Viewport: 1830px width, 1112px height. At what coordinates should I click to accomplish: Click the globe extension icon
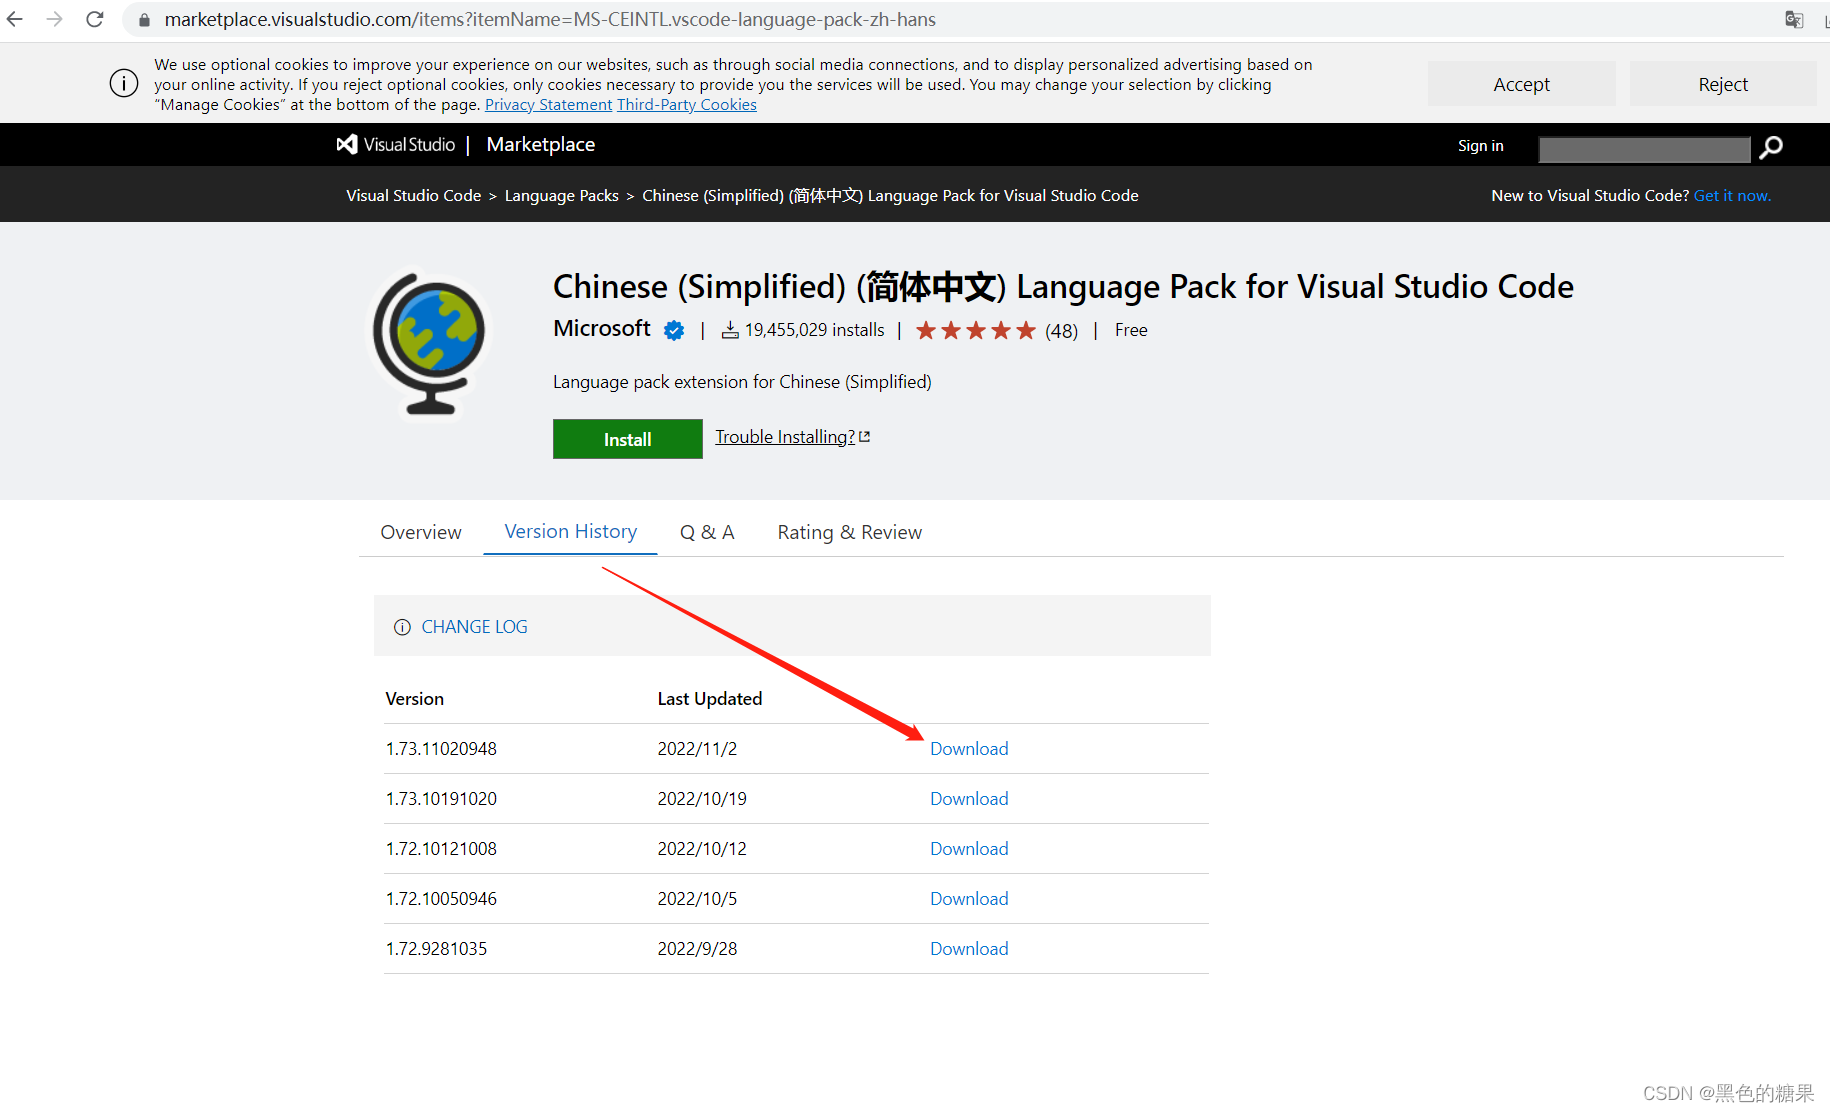[430, 343]
